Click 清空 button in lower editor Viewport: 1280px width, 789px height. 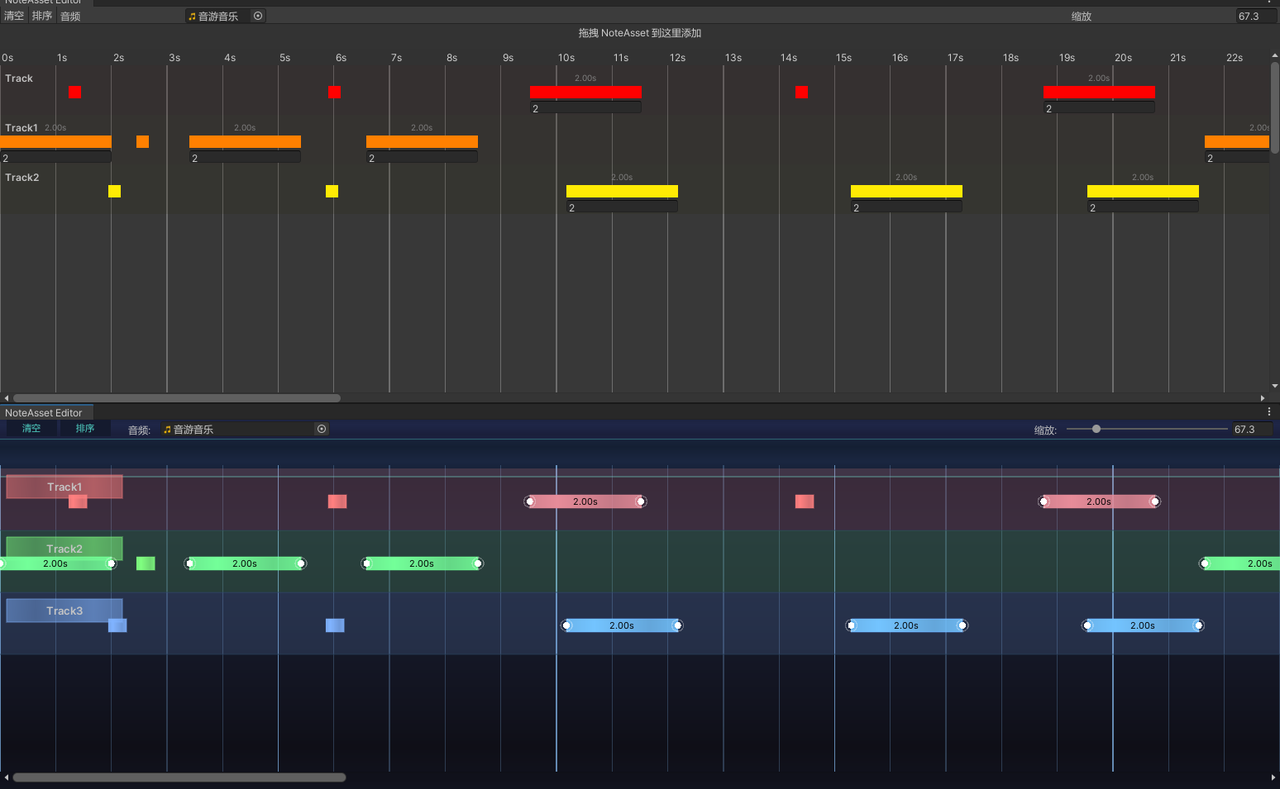click(x=32, y=428)
